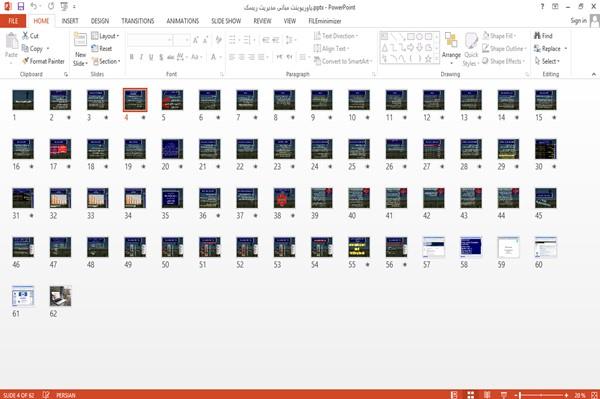
Task: Open the Select dropdown in Editing
Action: (547, 61)
